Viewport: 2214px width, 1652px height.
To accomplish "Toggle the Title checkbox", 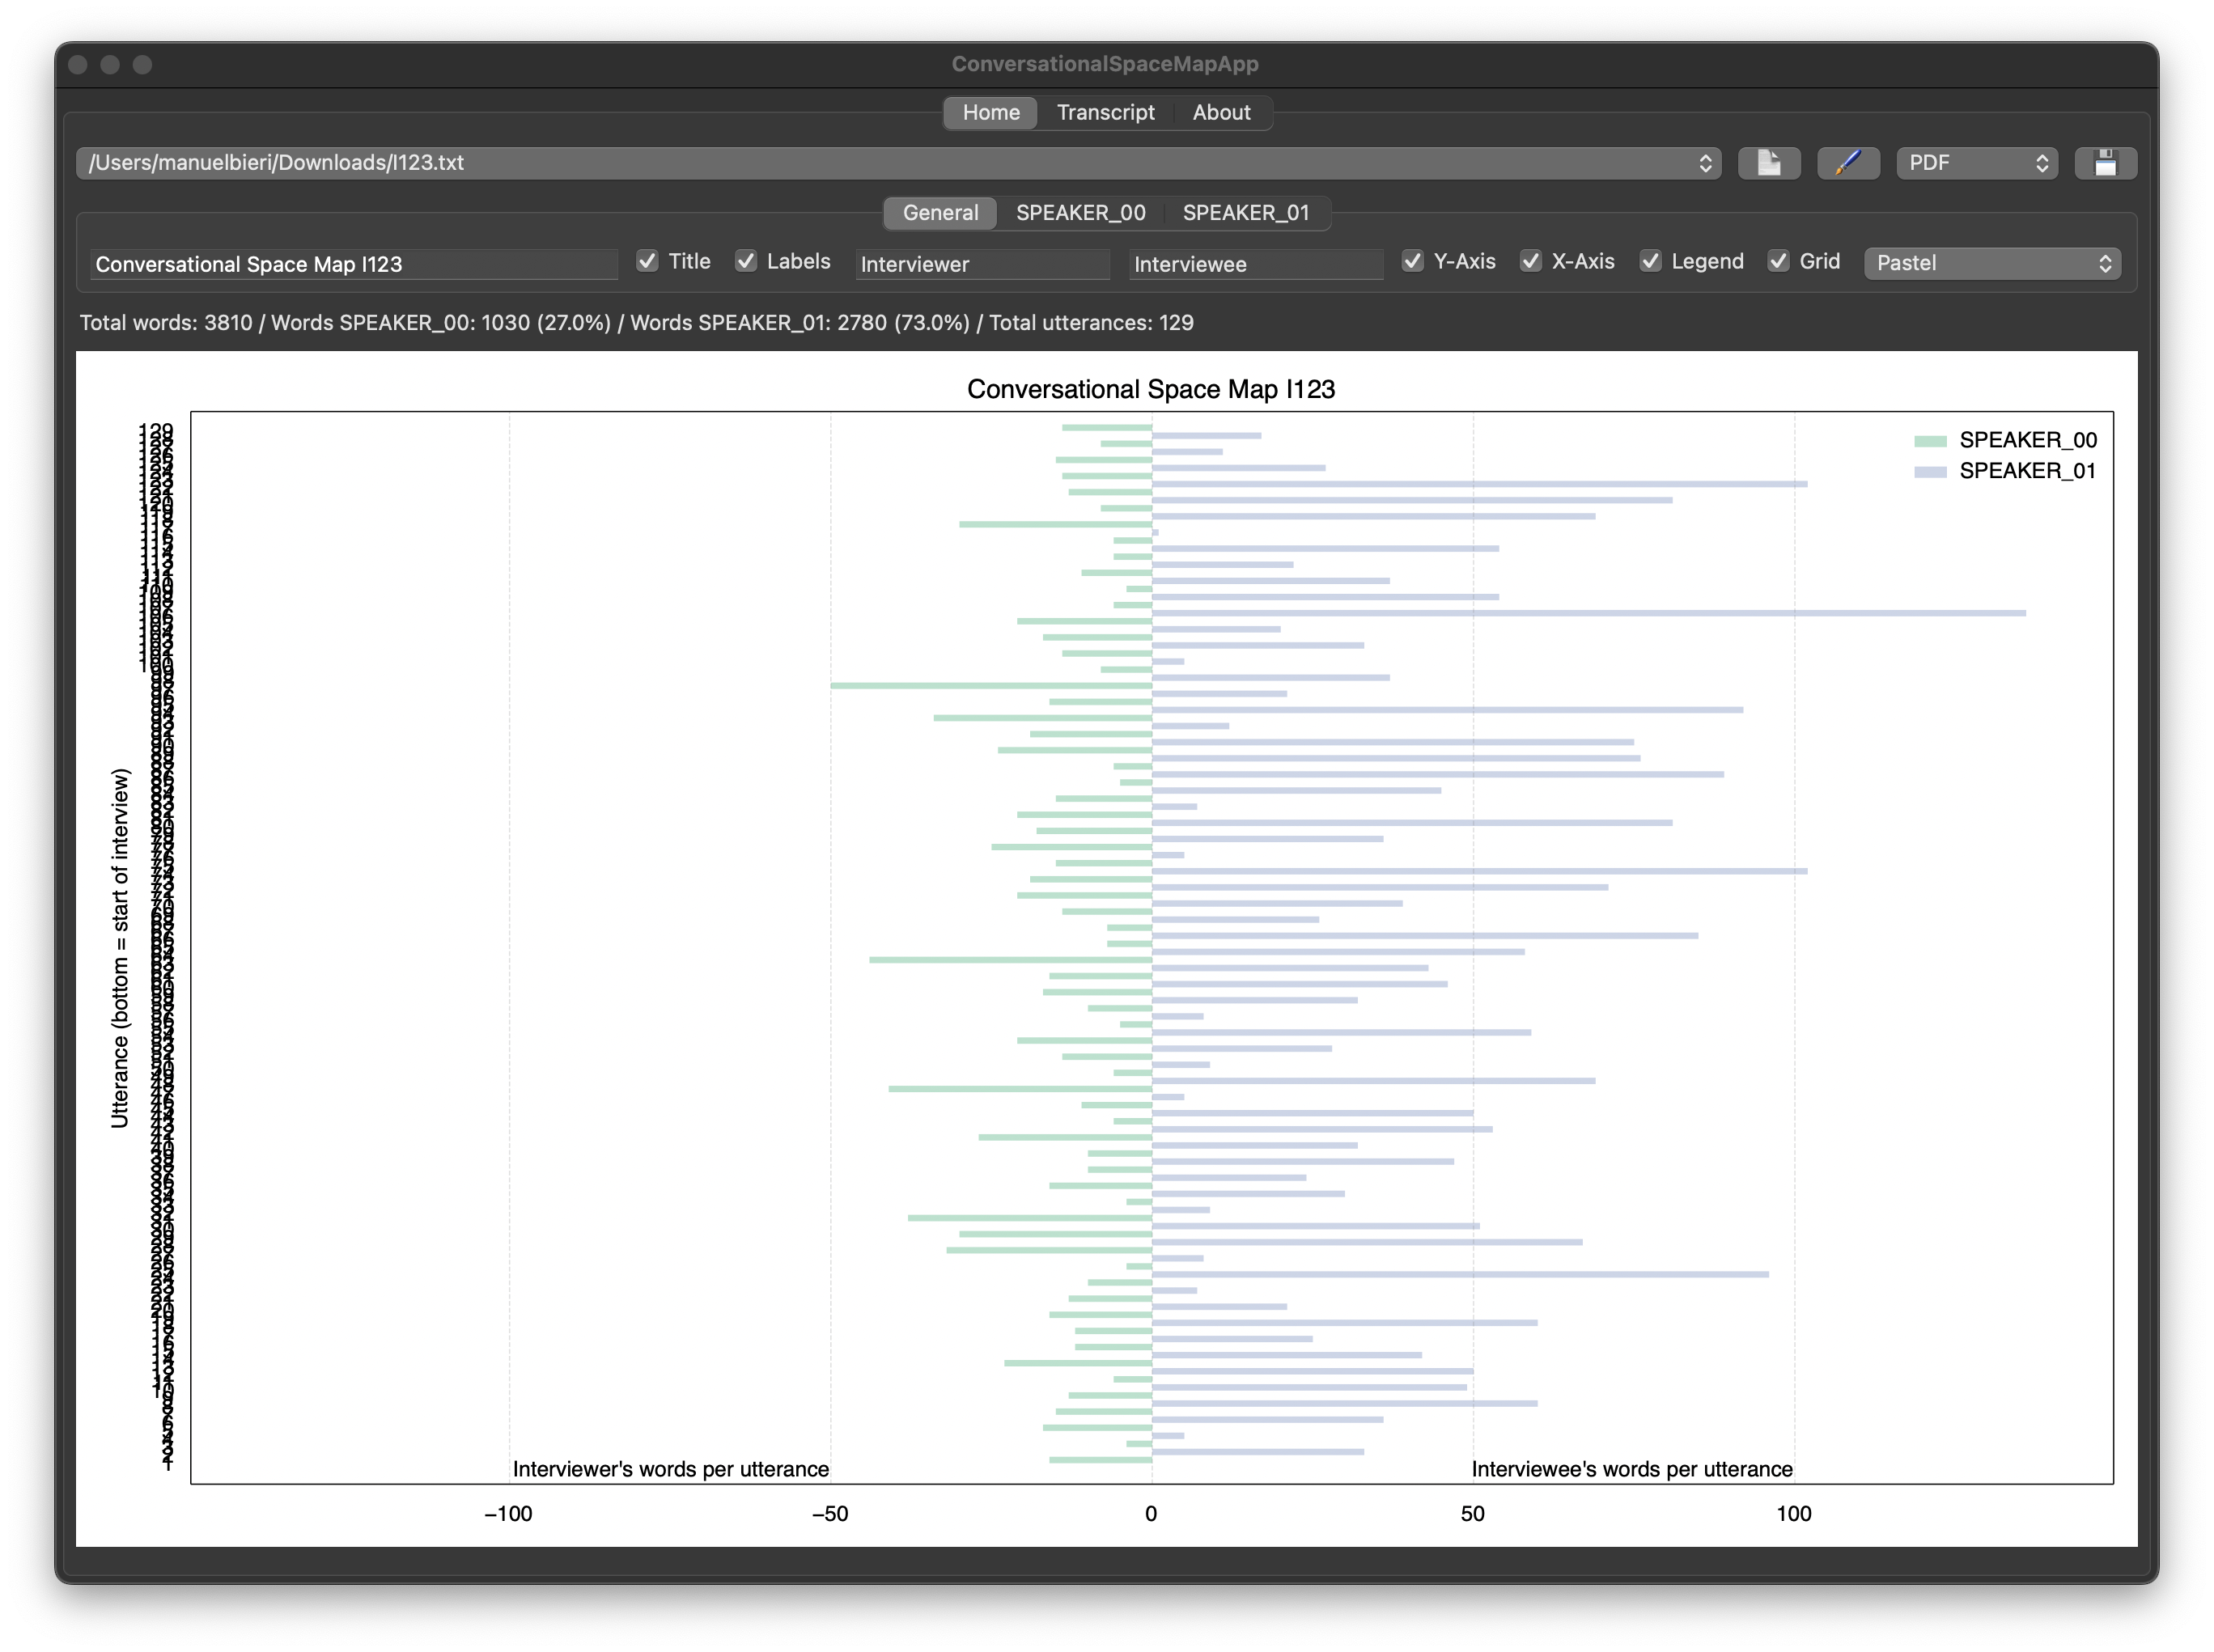I will (648, 261).
